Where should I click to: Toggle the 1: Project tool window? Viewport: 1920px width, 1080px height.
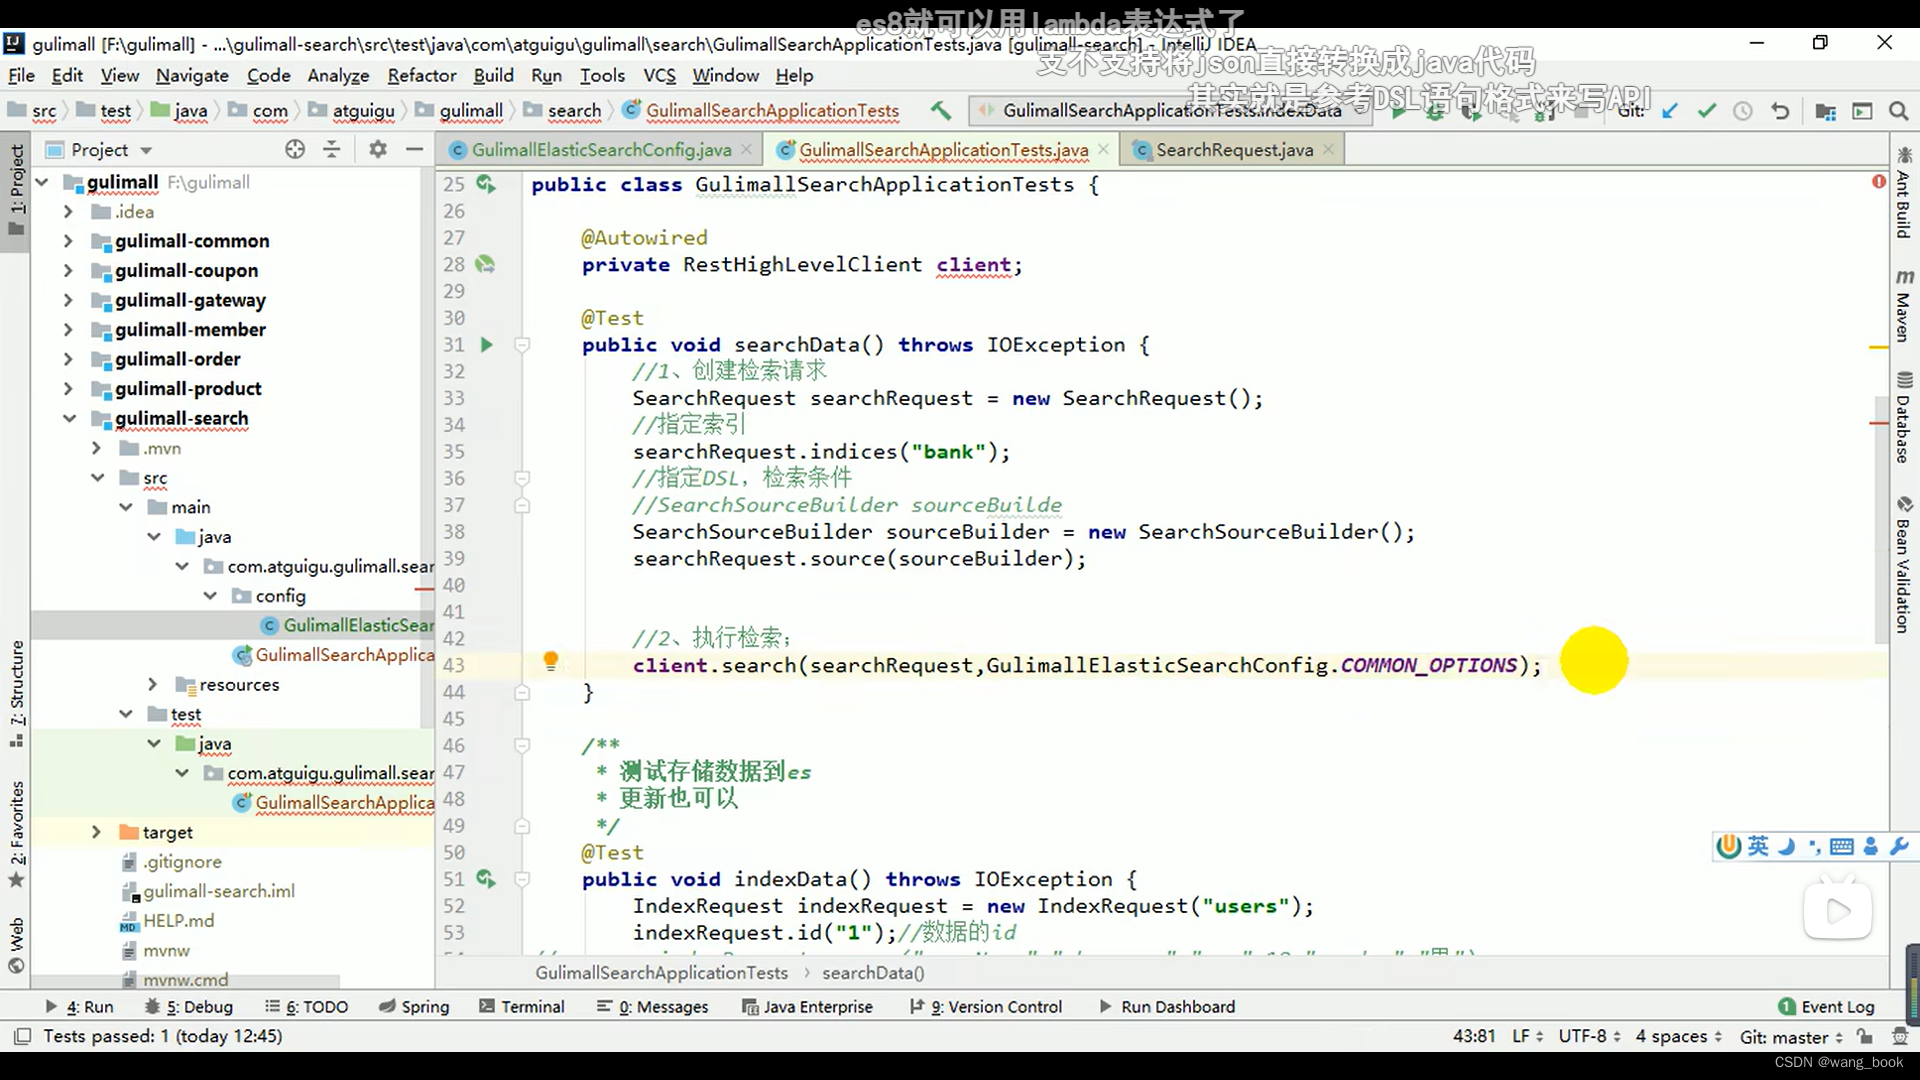pos(16,190)
